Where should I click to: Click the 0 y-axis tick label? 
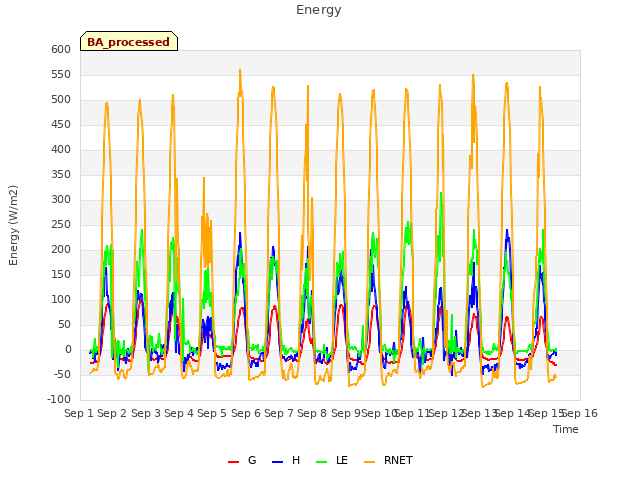click(68, 350)
